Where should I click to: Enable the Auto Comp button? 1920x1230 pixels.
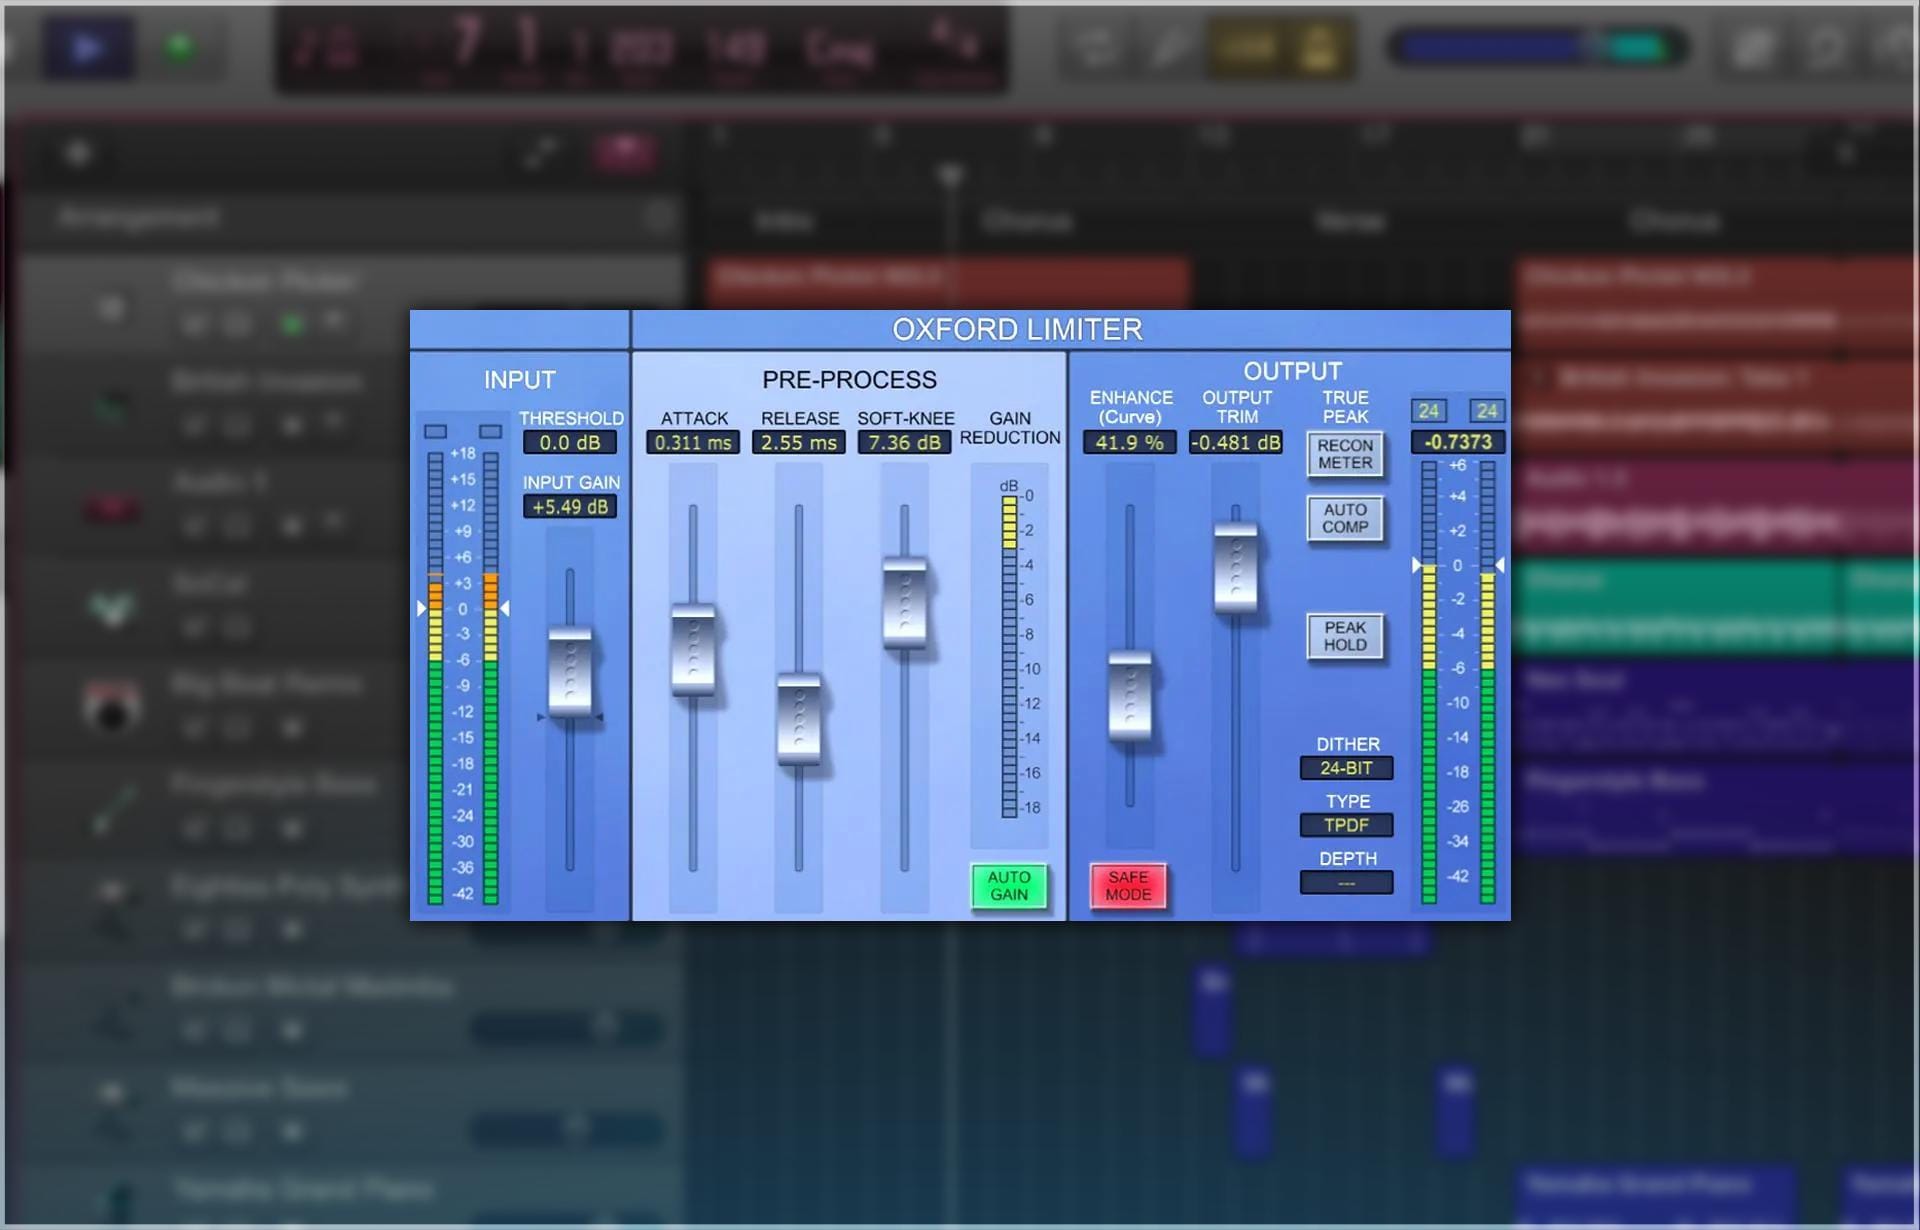[x=1345, y=518]
